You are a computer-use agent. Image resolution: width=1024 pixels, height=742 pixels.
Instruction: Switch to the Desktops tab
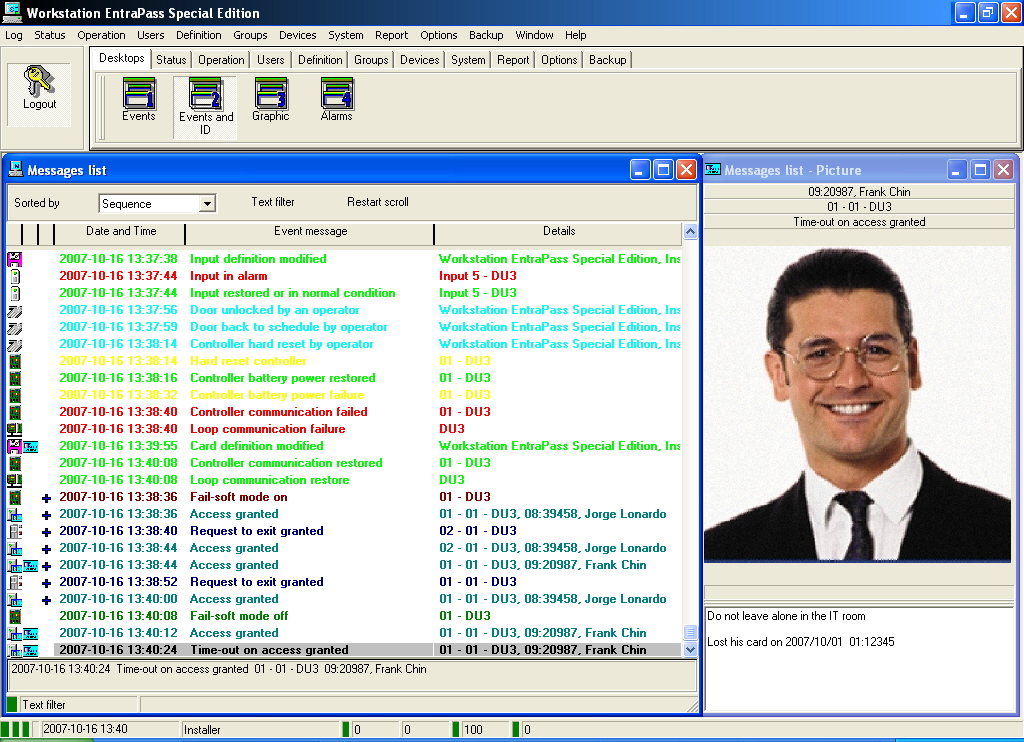point(121,58)
